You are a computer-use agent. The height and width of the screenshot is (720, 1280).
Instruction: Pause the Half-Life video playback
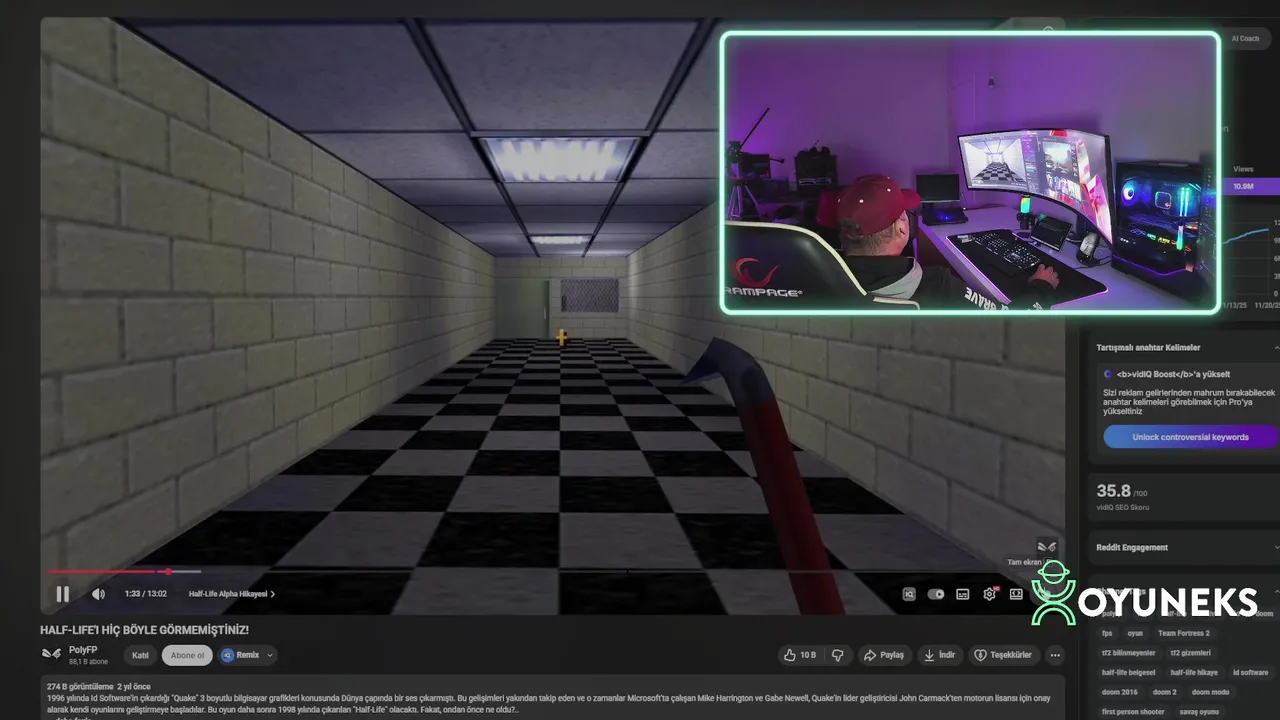click(x=62, y=594)
